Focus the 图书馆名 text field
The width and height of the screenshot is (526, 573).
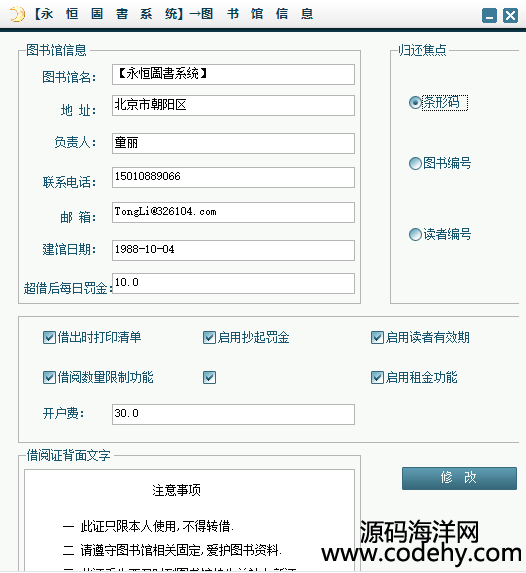(x=233, y=75)
